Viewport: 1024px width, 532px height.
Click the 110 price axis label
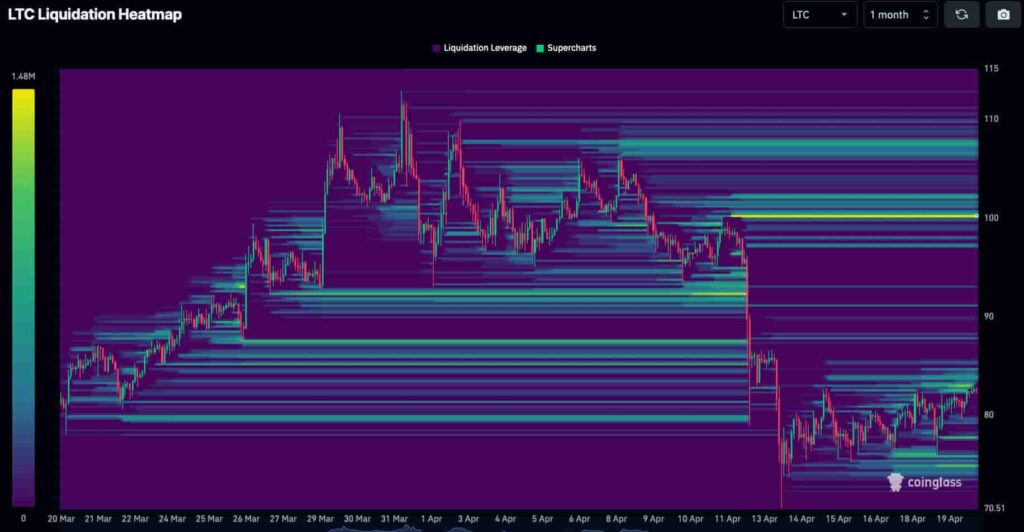point(991,119)
